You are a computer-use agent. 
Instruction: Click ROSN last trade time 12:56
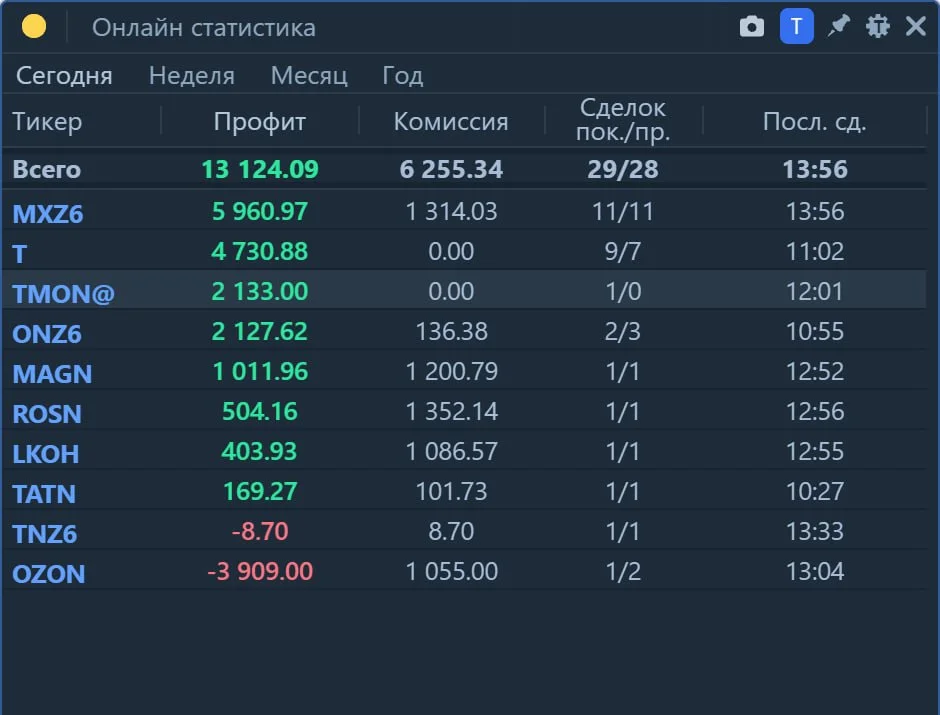pos(815,412)
